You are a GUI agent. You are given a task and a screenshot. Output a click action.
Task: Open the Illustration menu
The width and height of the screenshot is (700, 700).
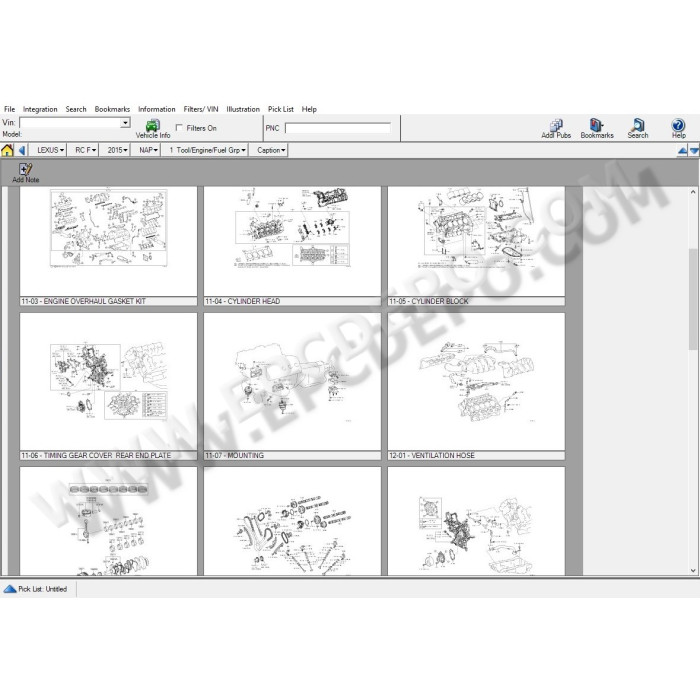[x=243, y=109]
